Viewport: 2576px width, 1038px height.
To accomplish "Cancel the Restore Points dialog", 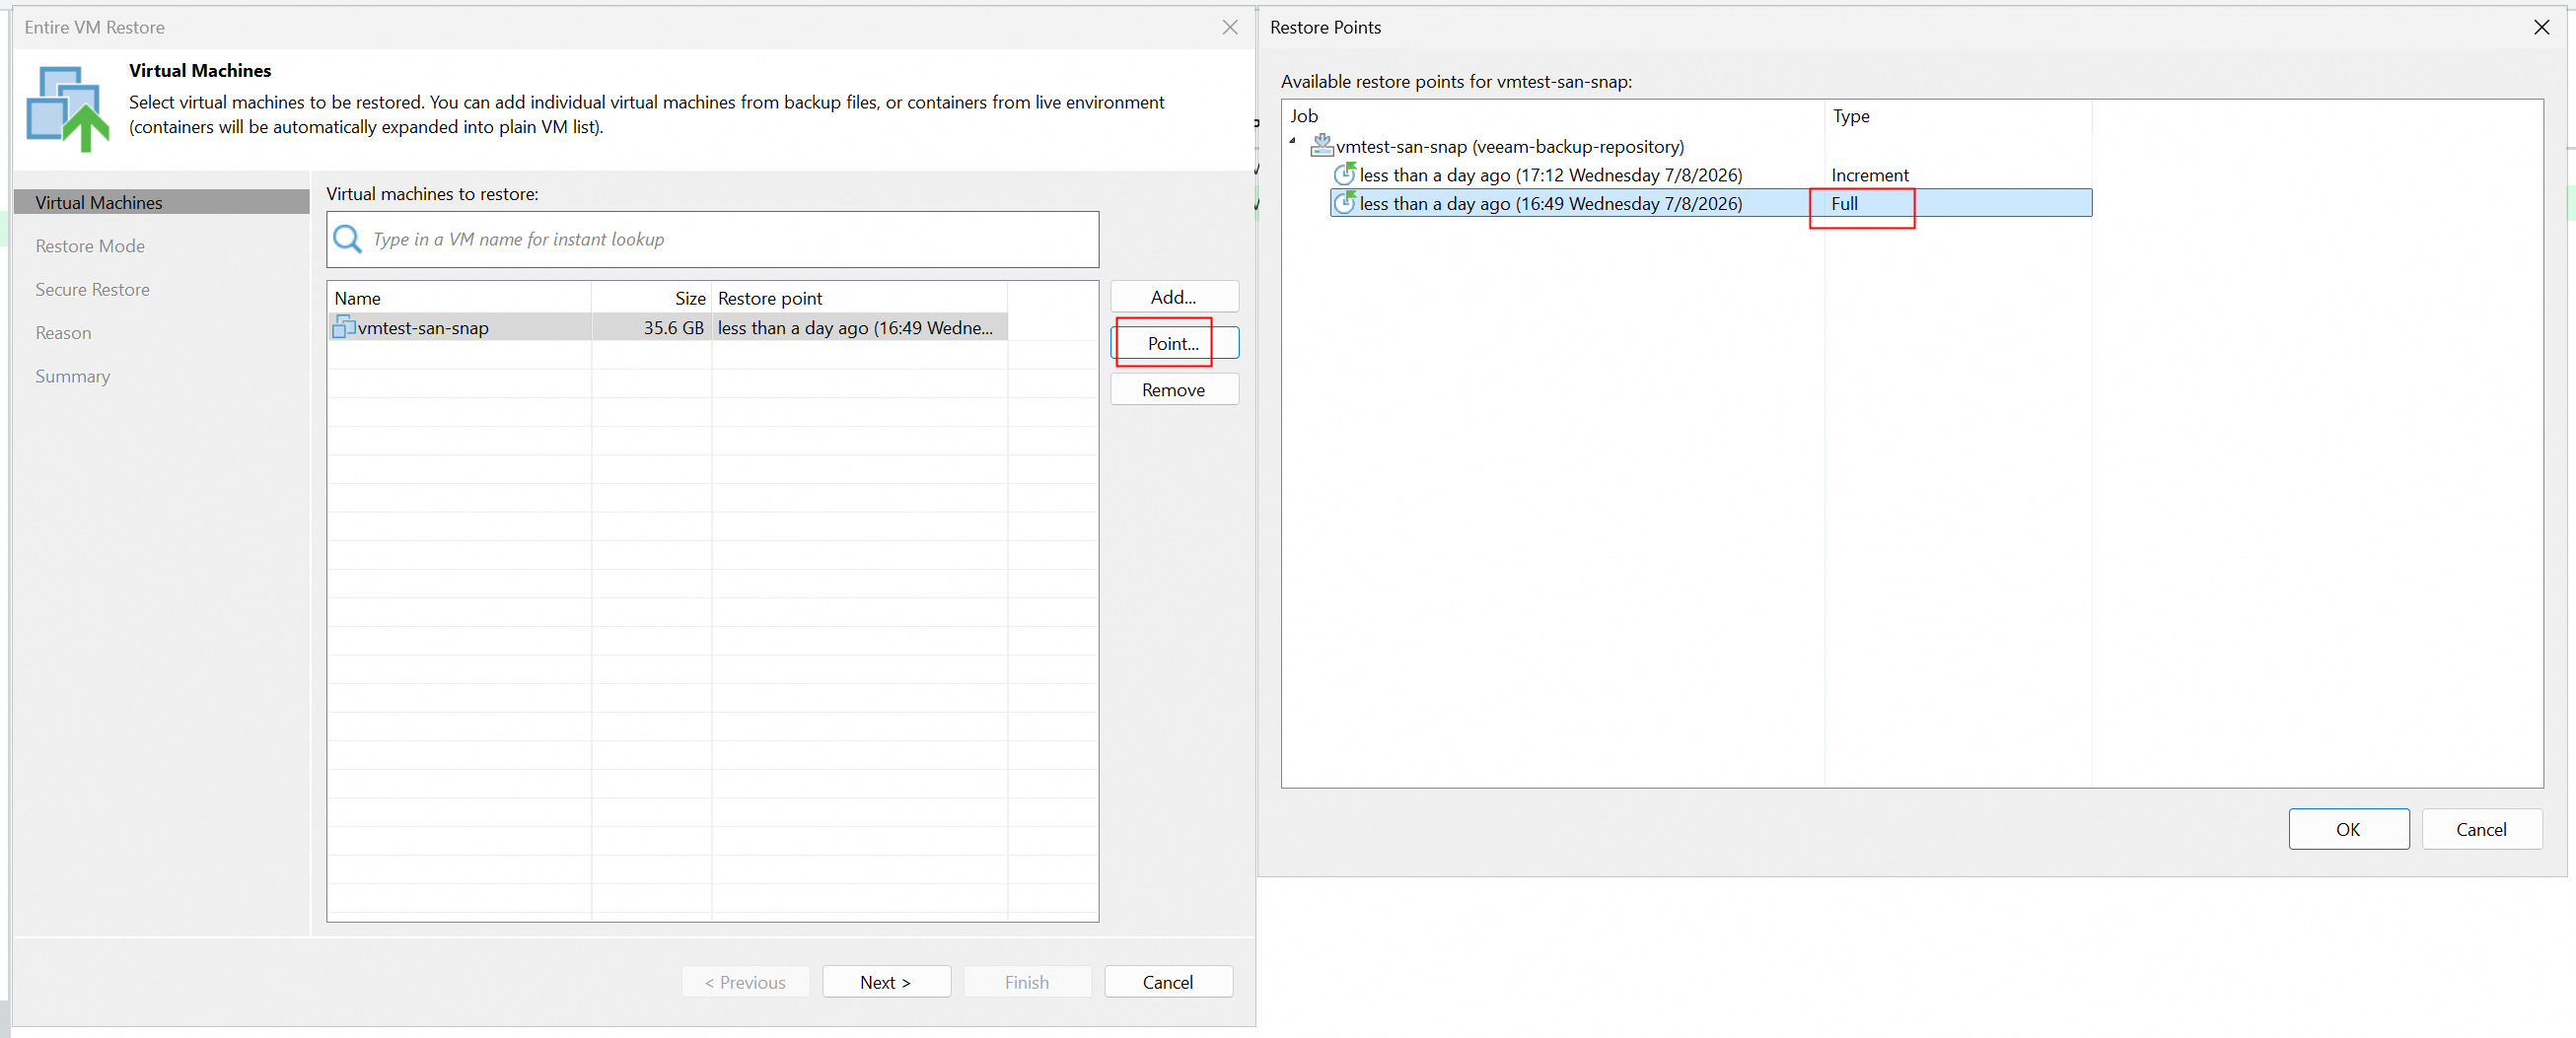I will tap(2481, 829).
